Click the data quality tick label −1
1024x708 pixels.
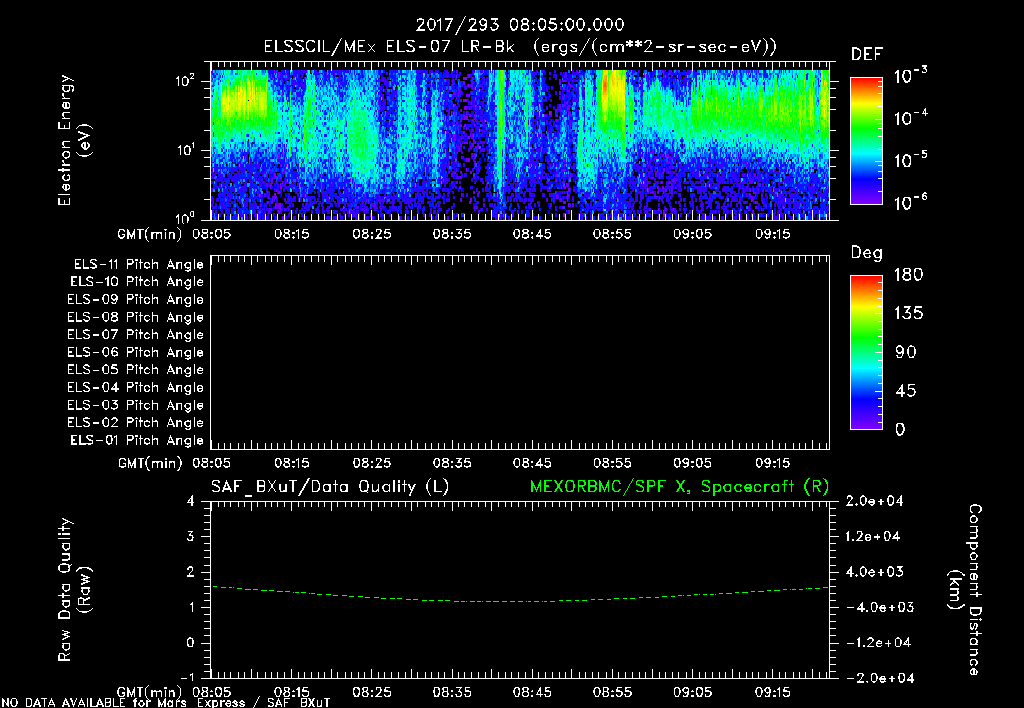tap(186, 677)
